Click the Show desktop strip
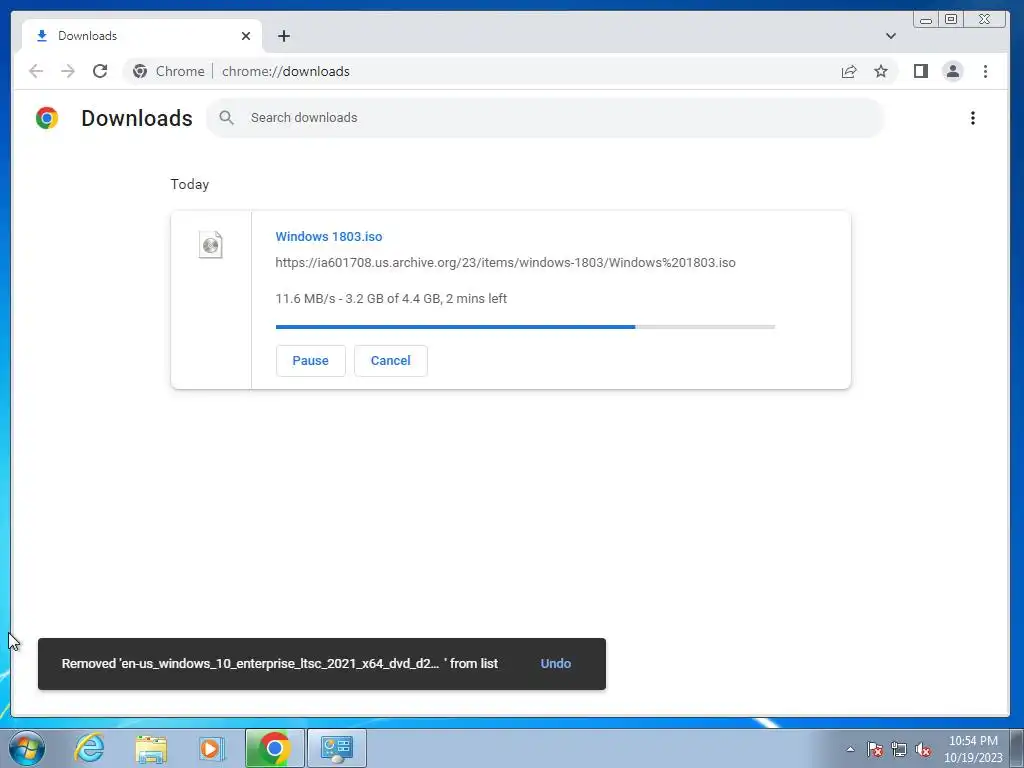Screen dimensions: 1024x768 pos(1016,748)
